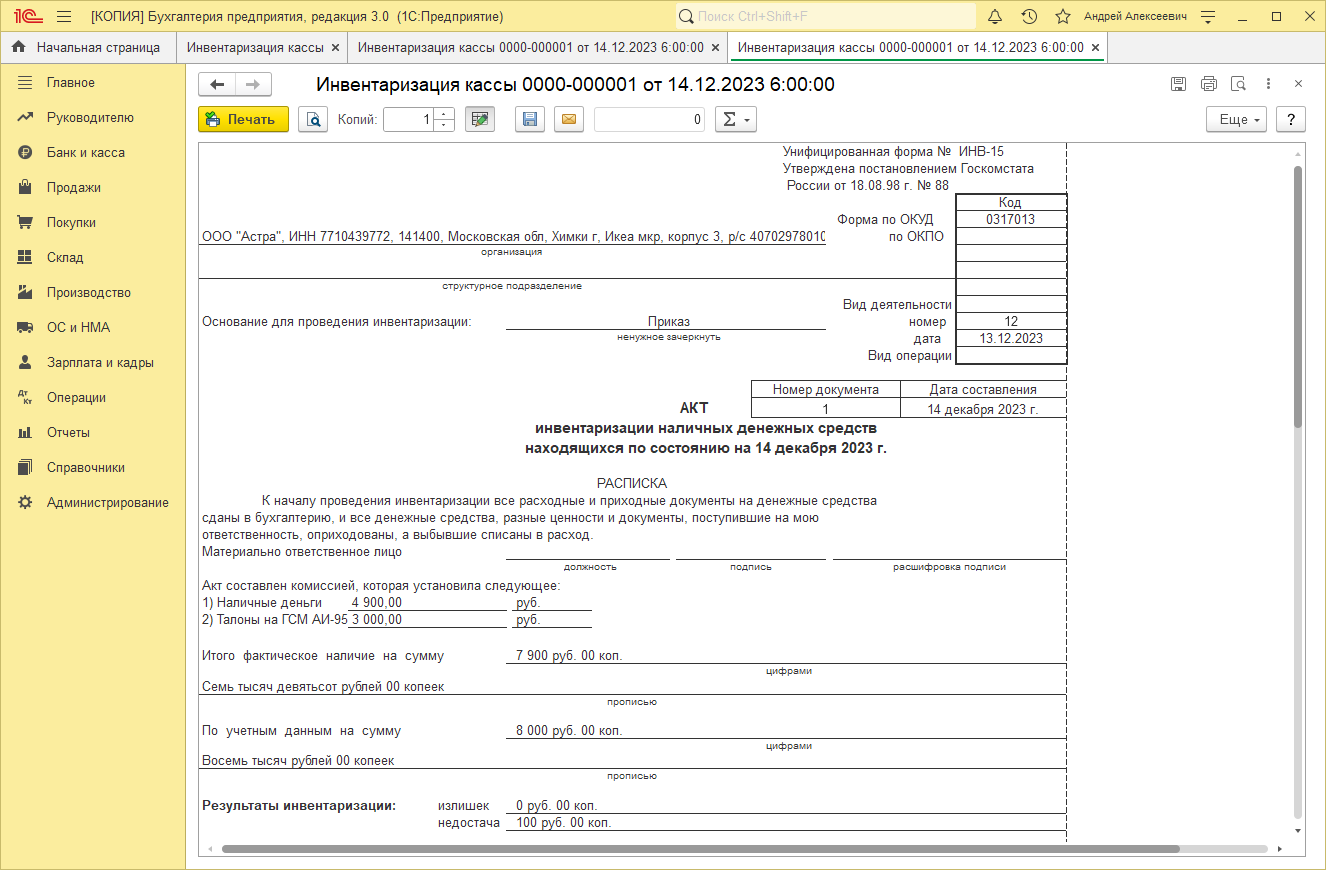Save document to disk icon in toolbar
Image resolution: width=1326 pixels, height=870 pixels.
[x=530, y=120]
